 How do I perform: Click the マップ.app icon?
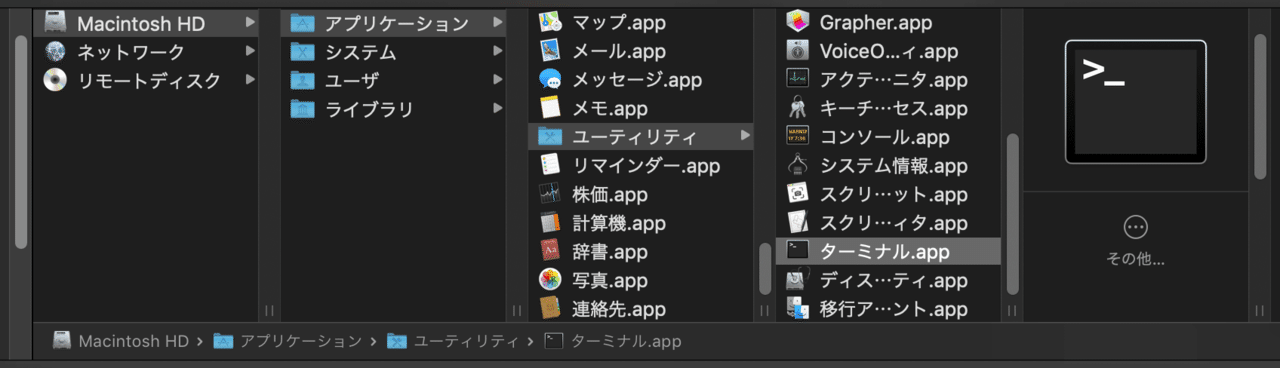(550, 21)
